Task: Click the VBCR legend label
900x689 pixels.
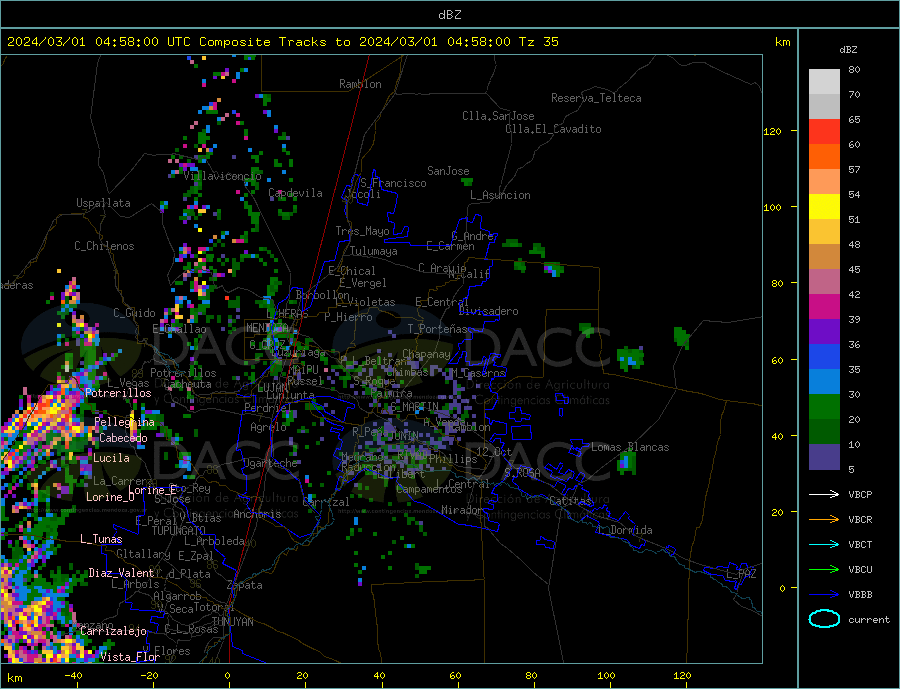Action: (x=860, y=520)
